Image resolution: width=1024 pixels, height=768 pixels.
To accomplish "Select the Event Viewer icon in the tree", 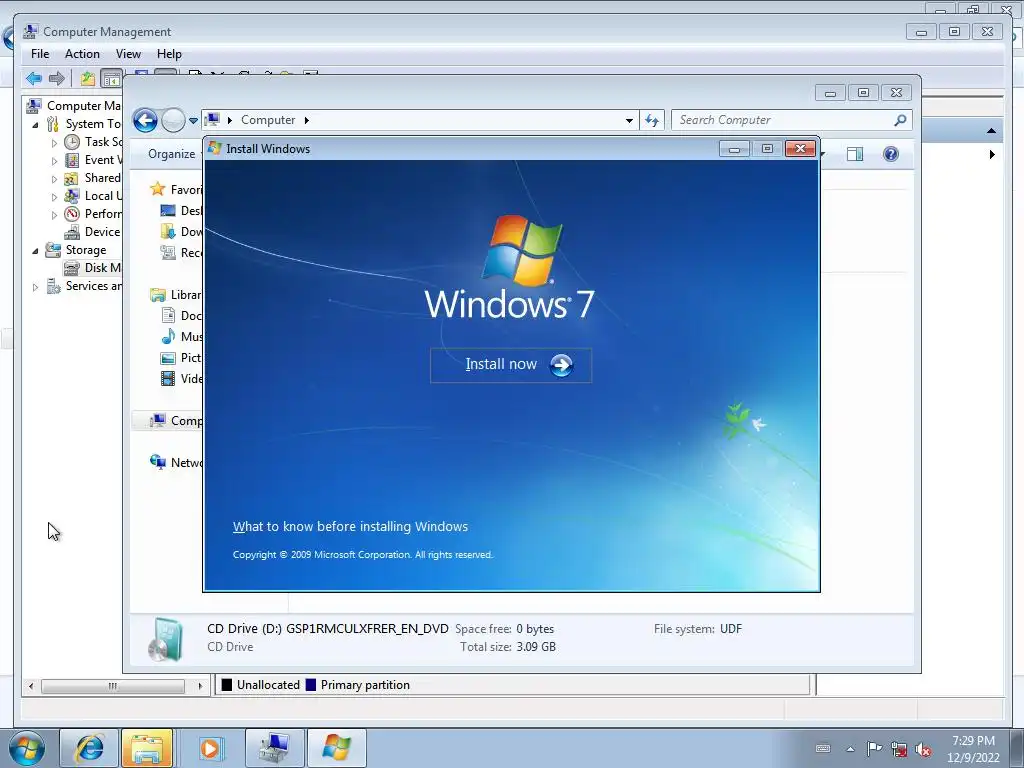I will click(x=72, y=160).
